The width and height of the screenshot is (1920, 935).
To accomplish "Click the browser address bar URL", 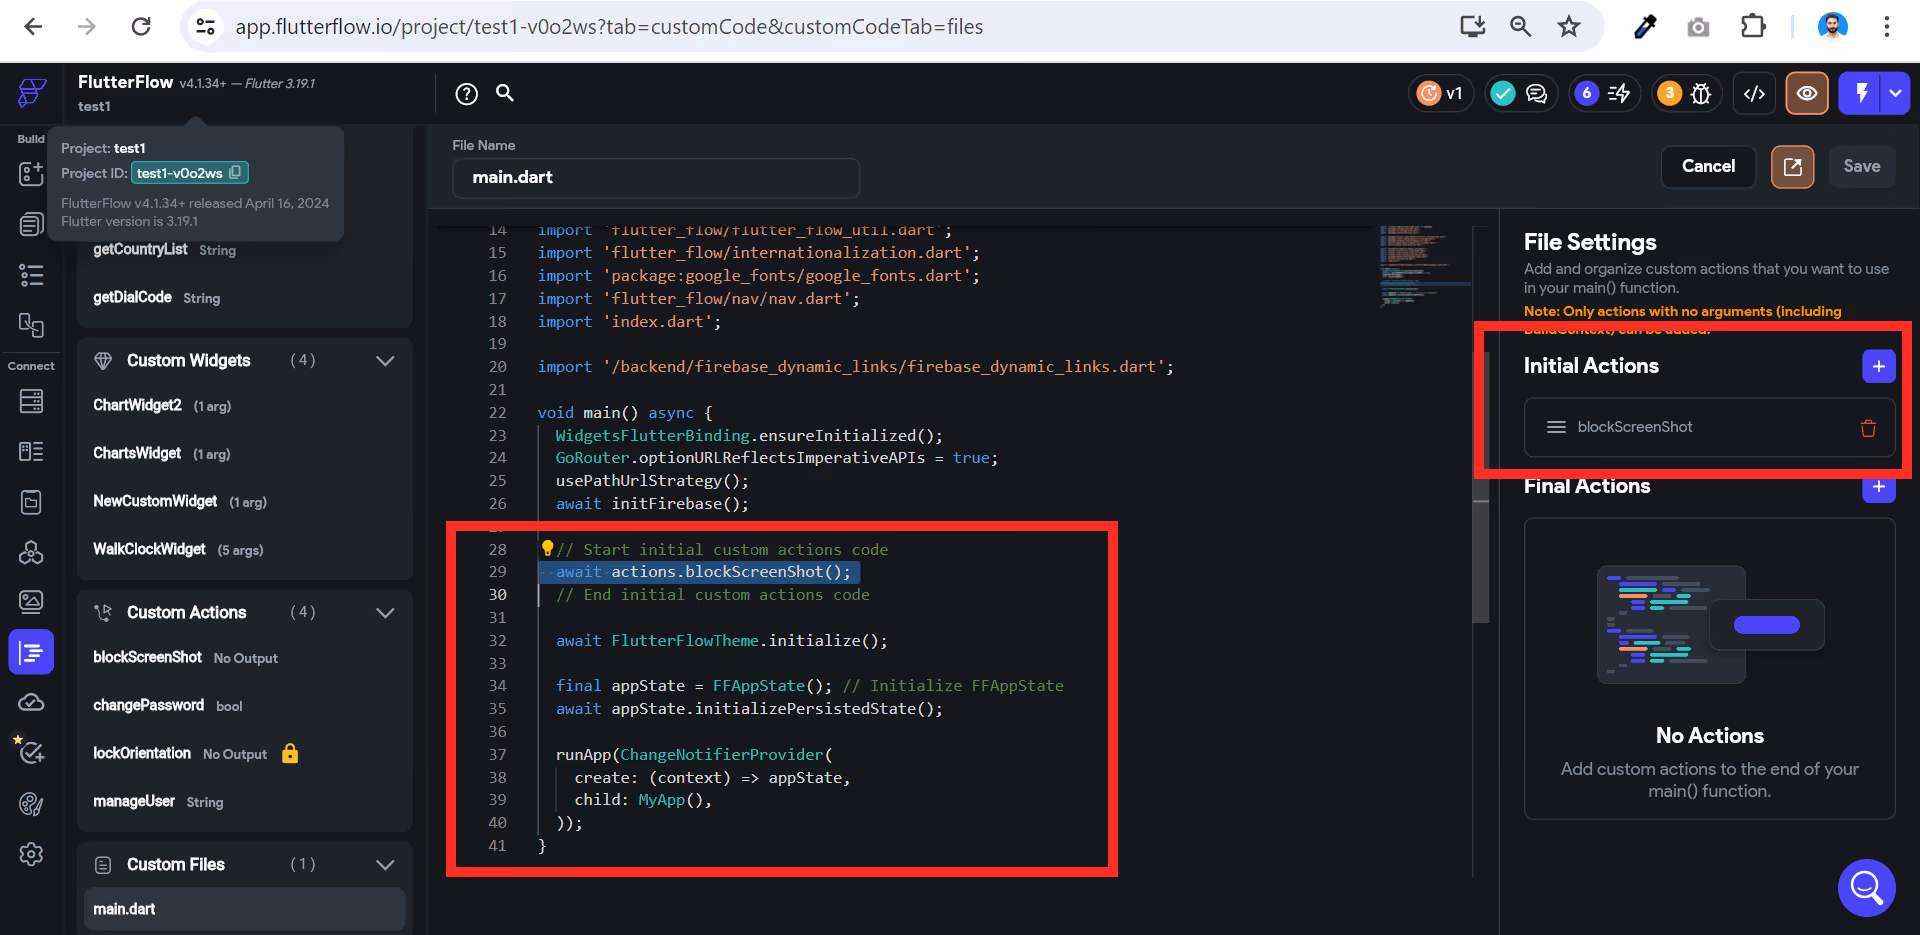I will pyautogui.click(x=609, y=27).
